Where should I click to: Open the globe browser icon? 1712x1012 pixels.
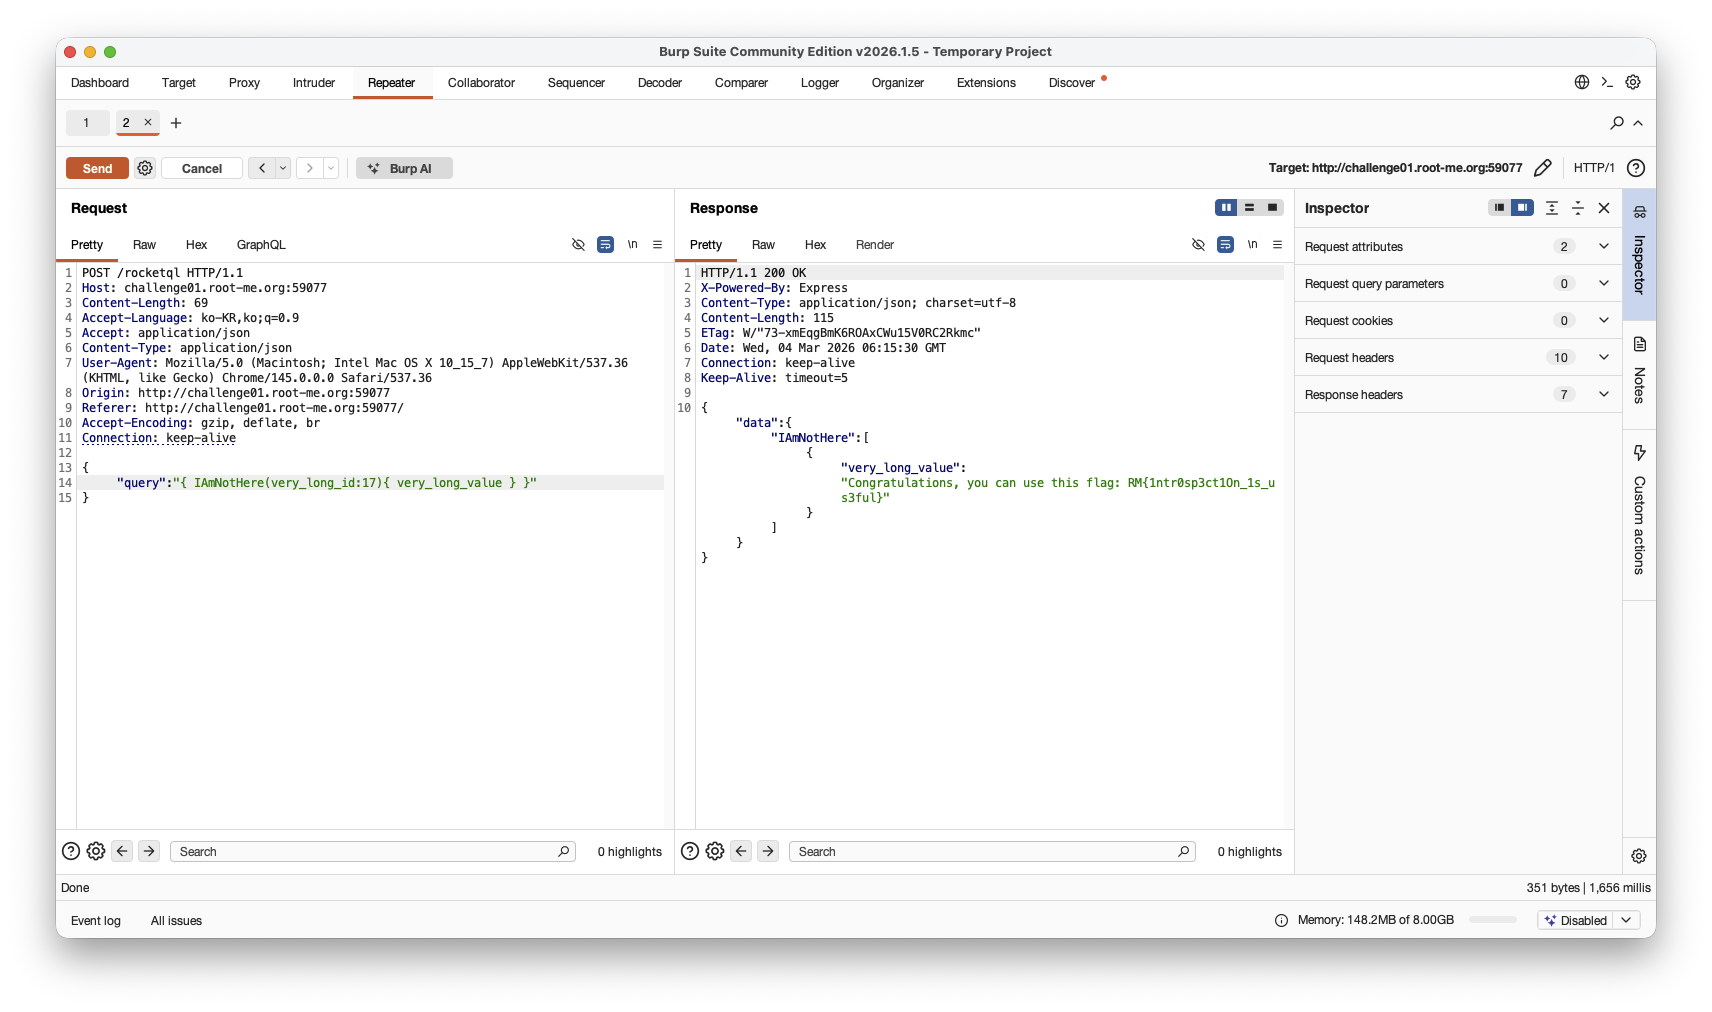[x=1582, y=82]
